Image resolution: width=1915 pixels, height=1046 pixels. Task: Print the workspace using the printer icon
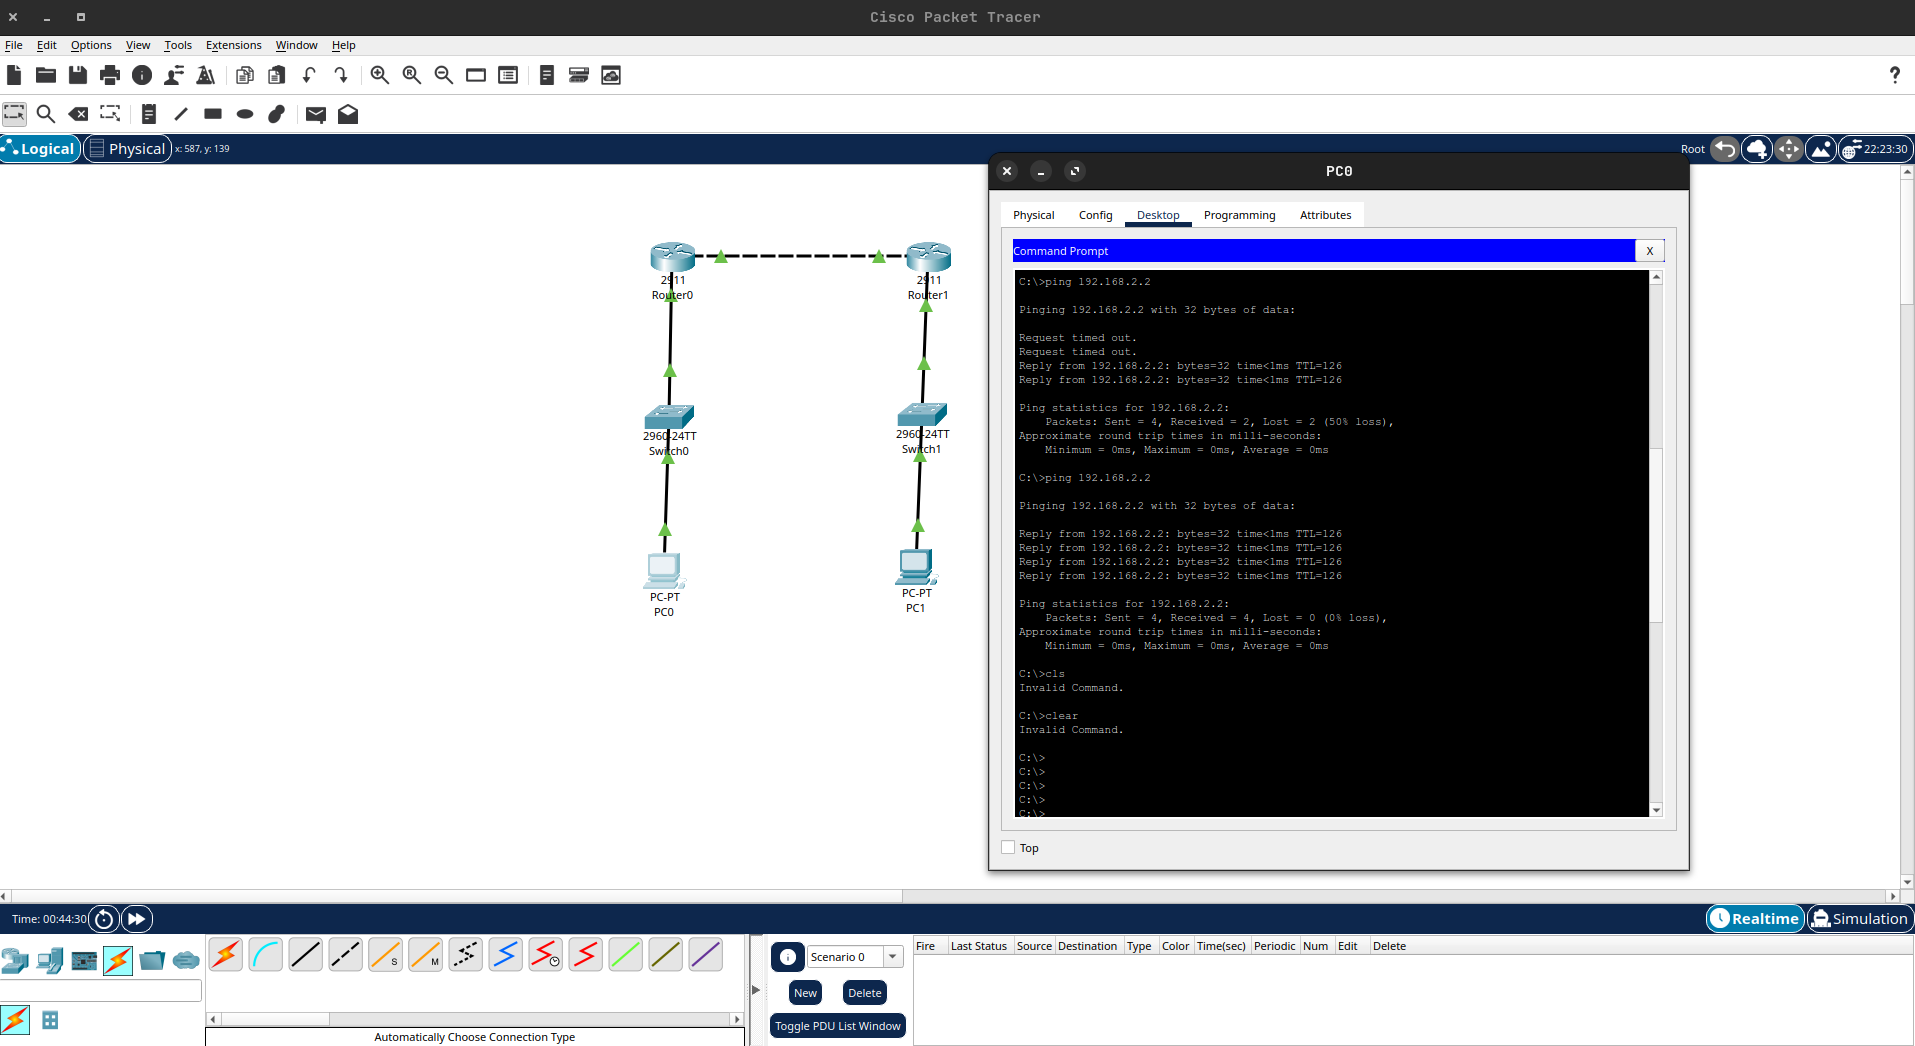[110, 75]
